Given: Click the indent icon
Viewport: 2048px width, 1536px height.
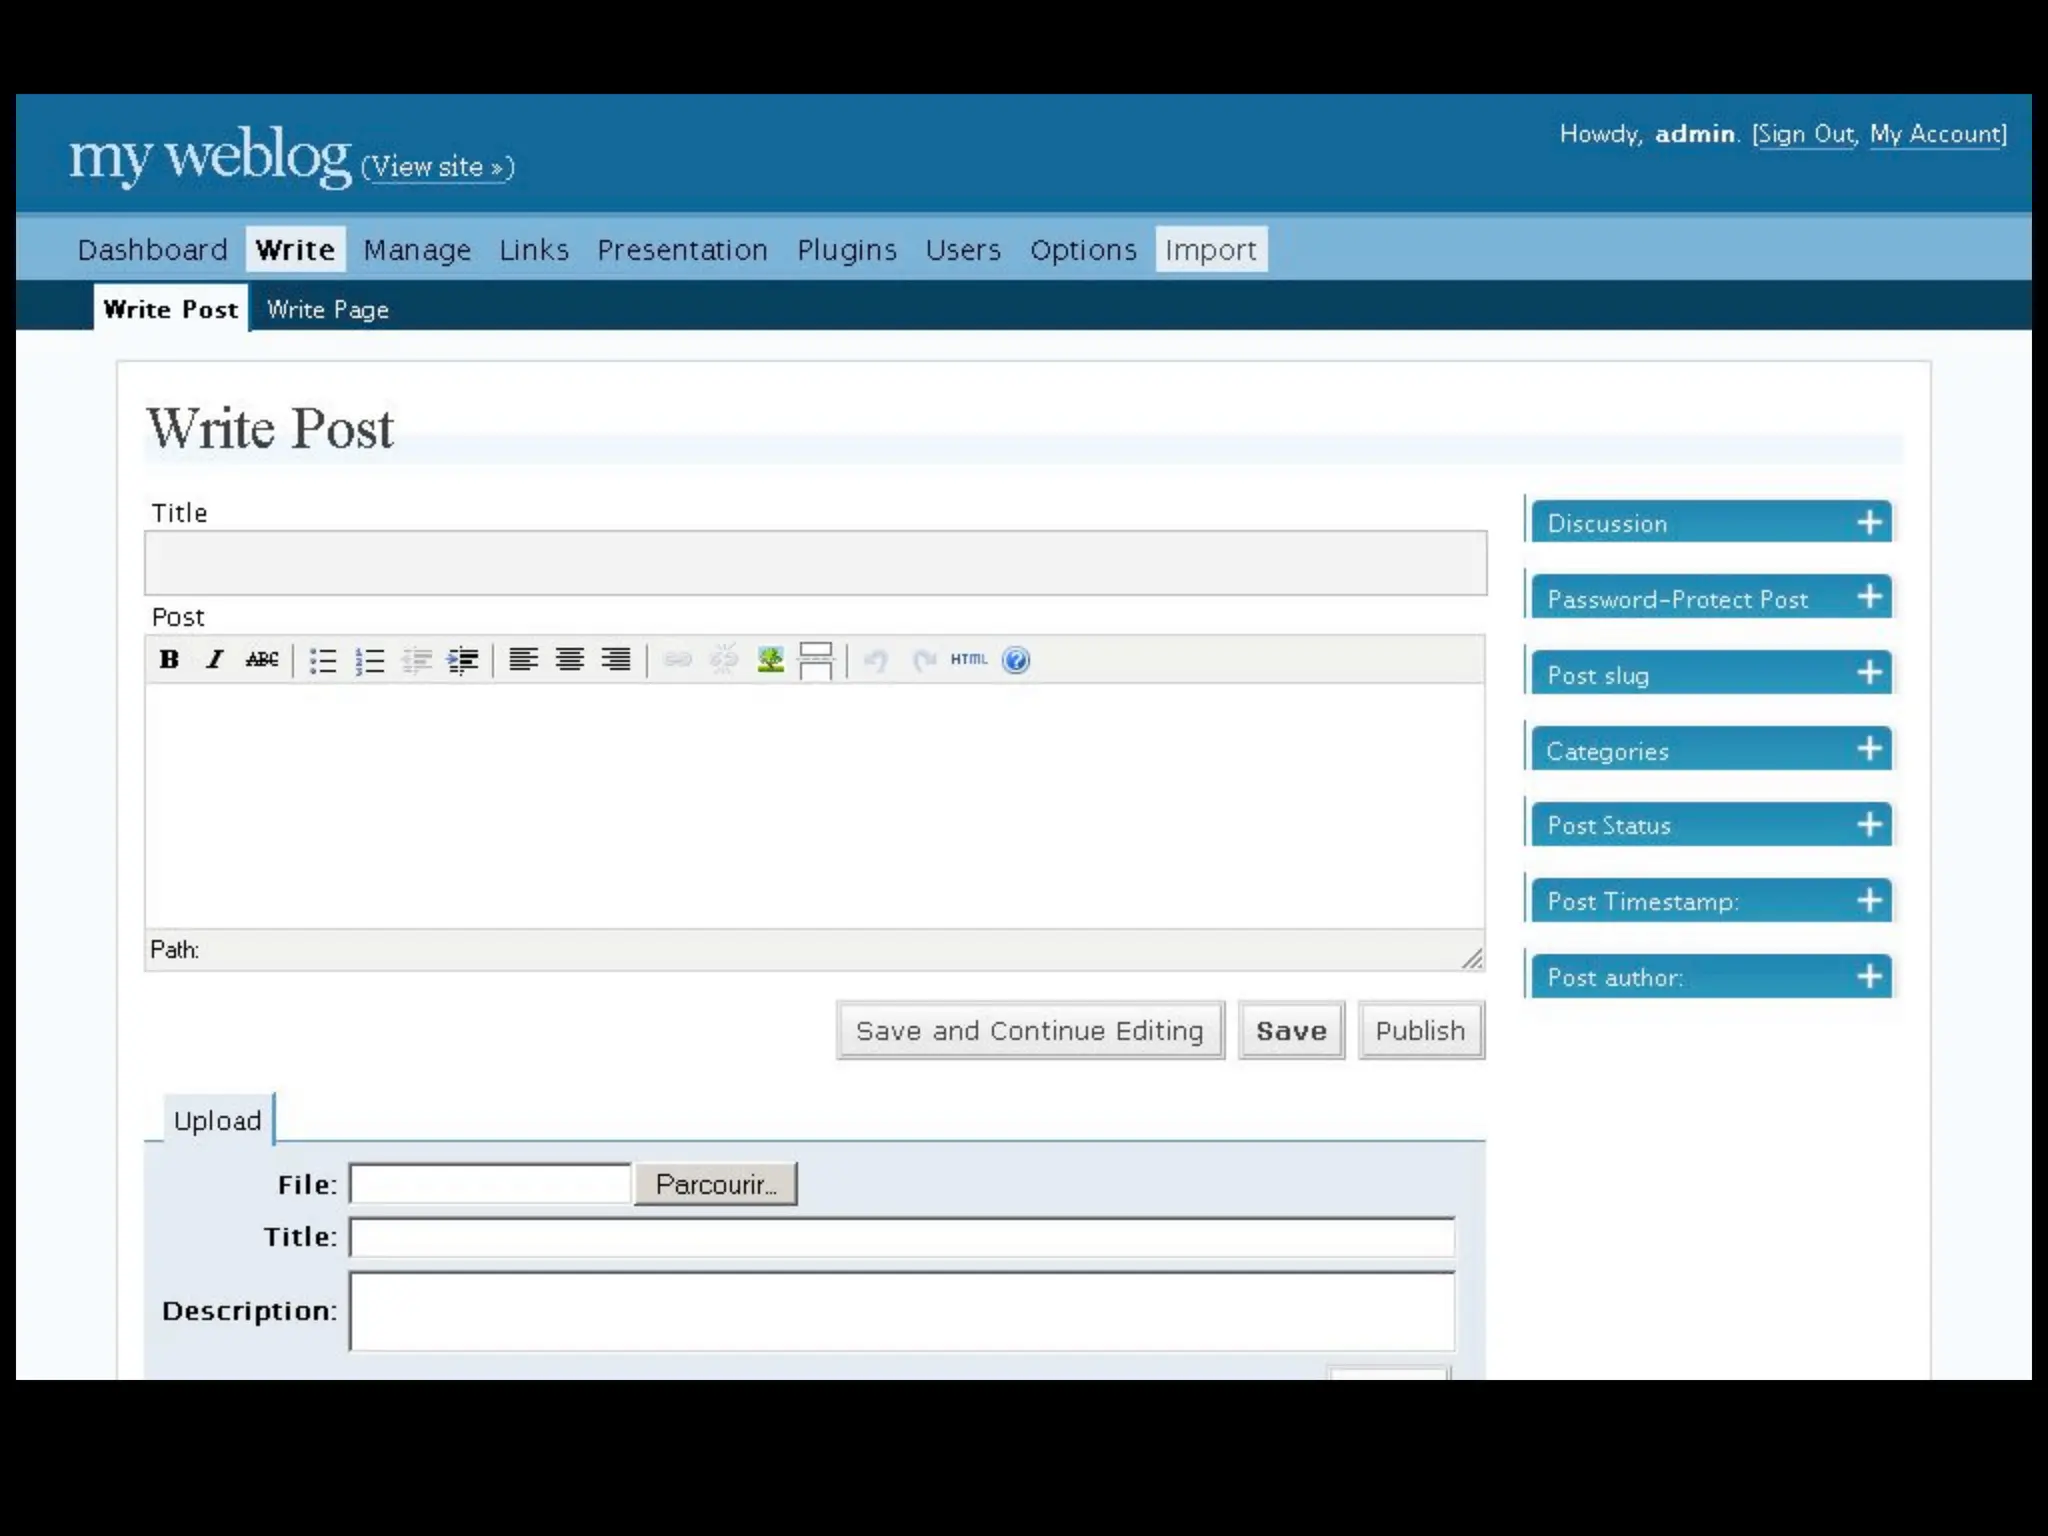Looking at the screenshot, I should 462,660.
